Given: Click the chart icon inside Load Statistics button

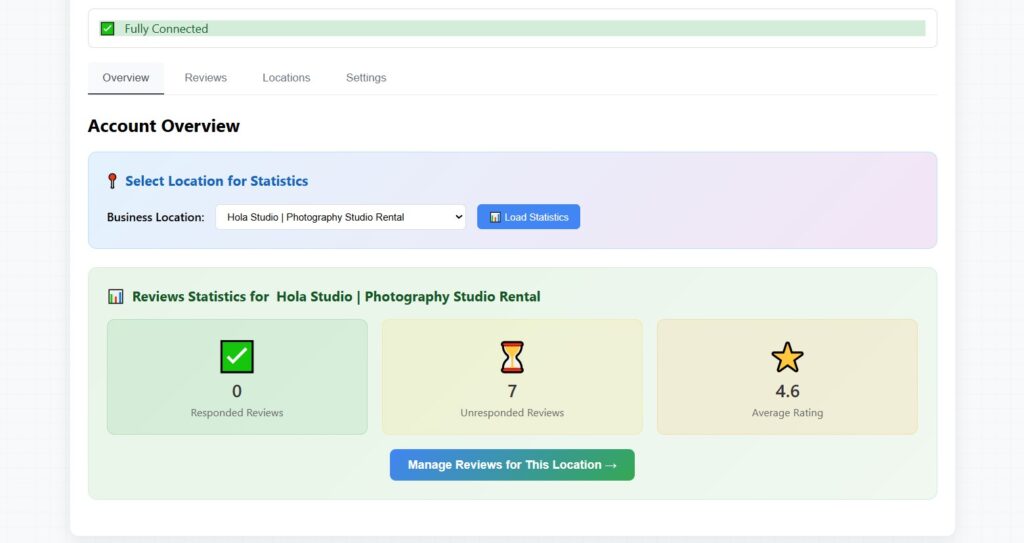Looking at the screenshot, I should click(x=495, y=217).
